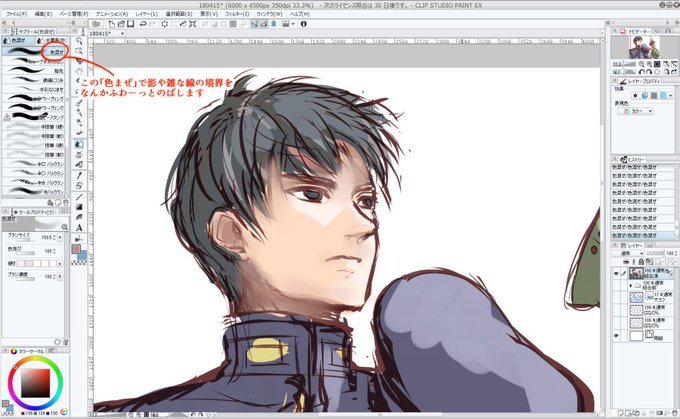
Task: Click the magnifier icon in brush stroke preview
Action: pyautogui.click(x=64, y=227)
